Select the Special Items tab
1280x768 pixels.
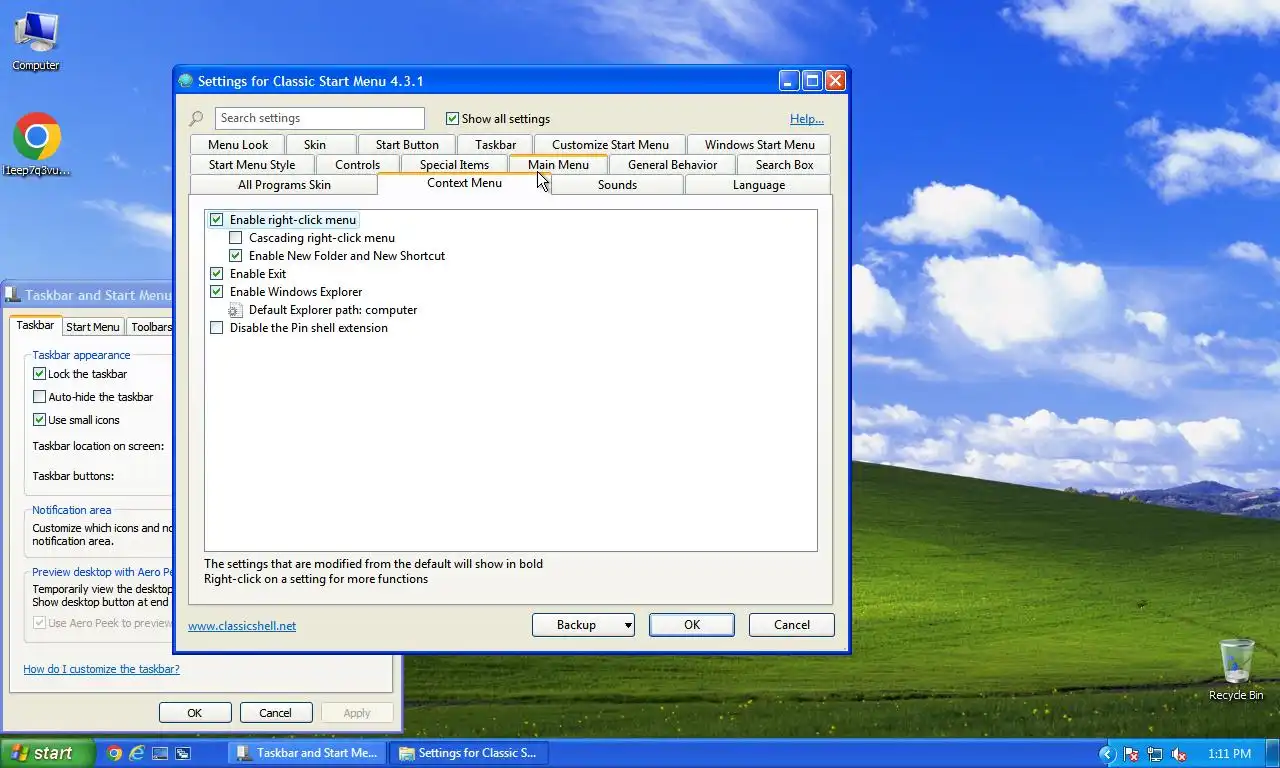pyautogui.click(x=454, y=165)
